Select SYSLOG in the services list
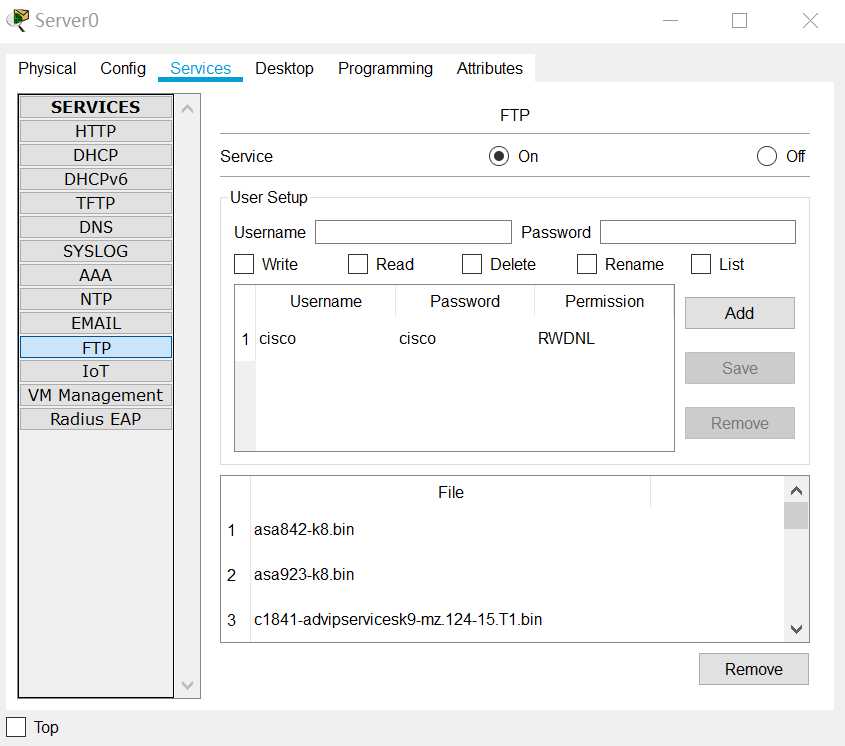The width and height of the screenshot is (845, 746). tap(96, 251)
